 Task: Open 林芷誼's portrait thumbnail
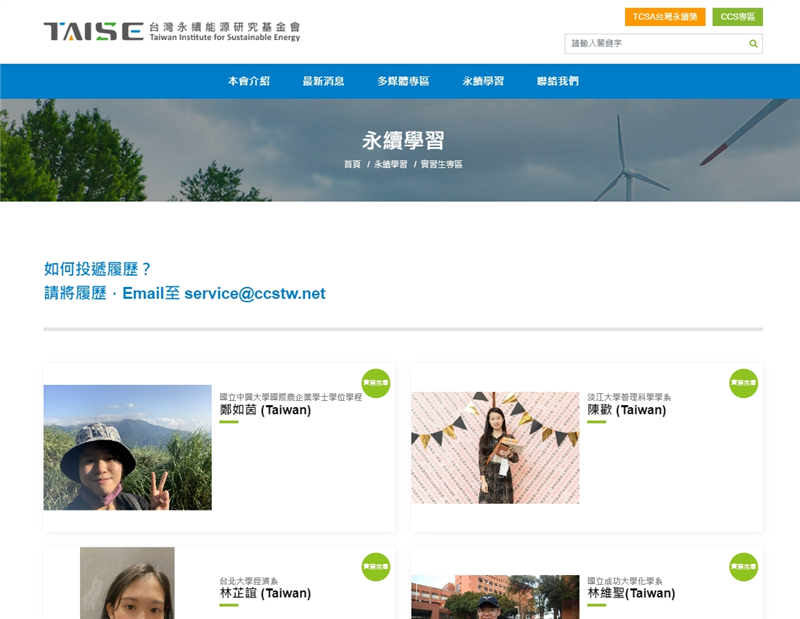(x=127, y=583)
